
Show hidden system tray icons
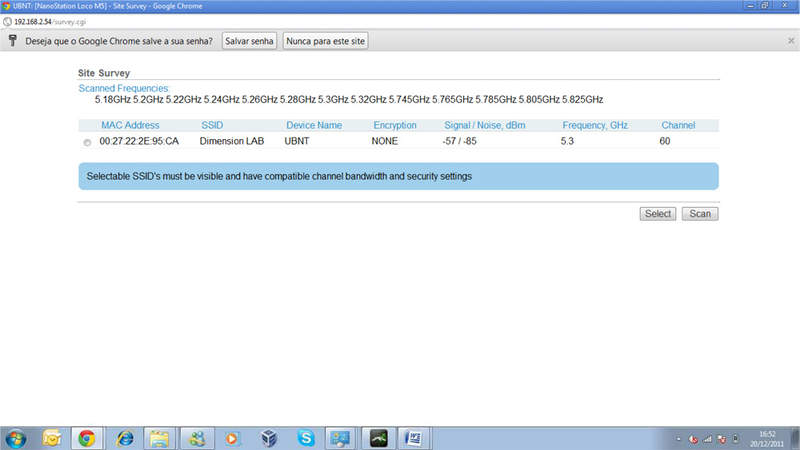point(679,439)
